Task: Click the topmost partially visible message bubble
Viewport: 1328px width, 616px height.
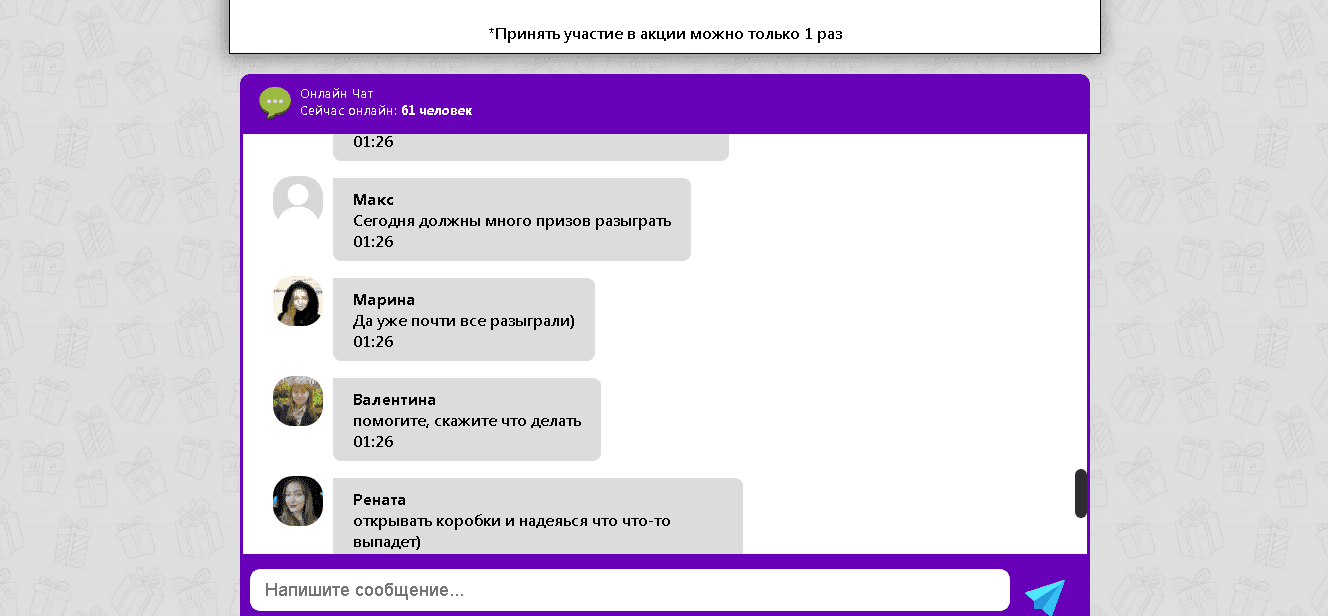Action: pos(530,143)
